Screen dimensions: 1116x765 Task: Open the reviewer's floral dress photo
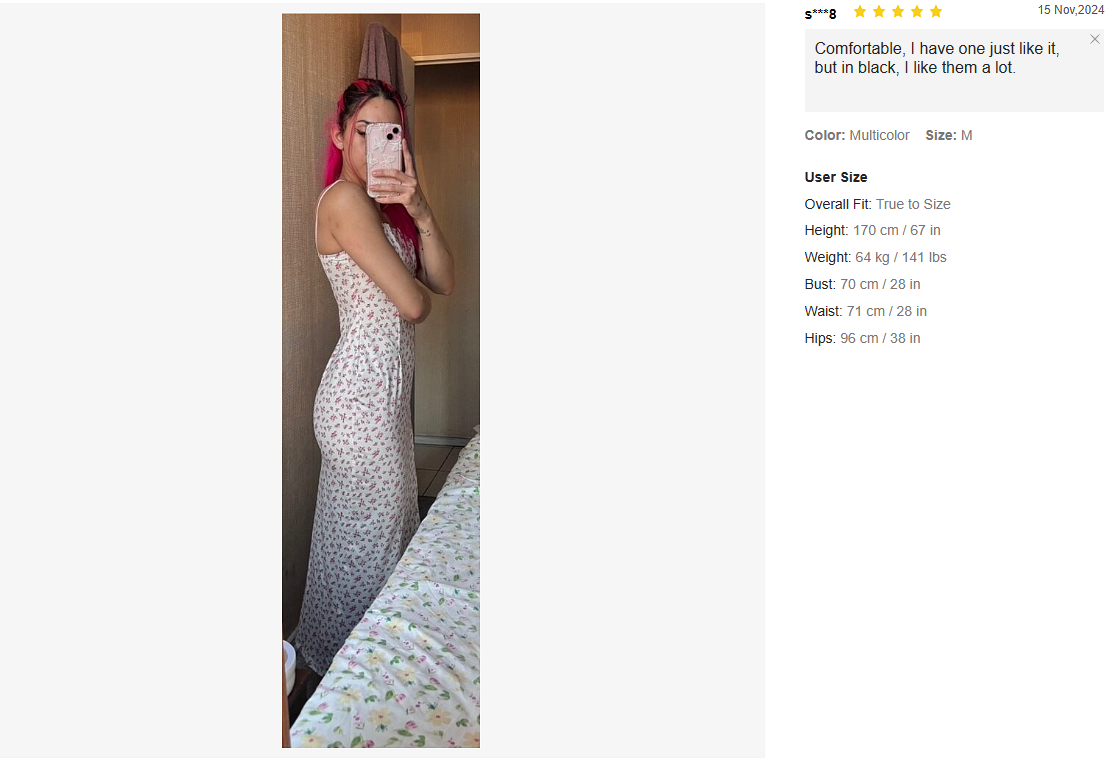[381, 380]
